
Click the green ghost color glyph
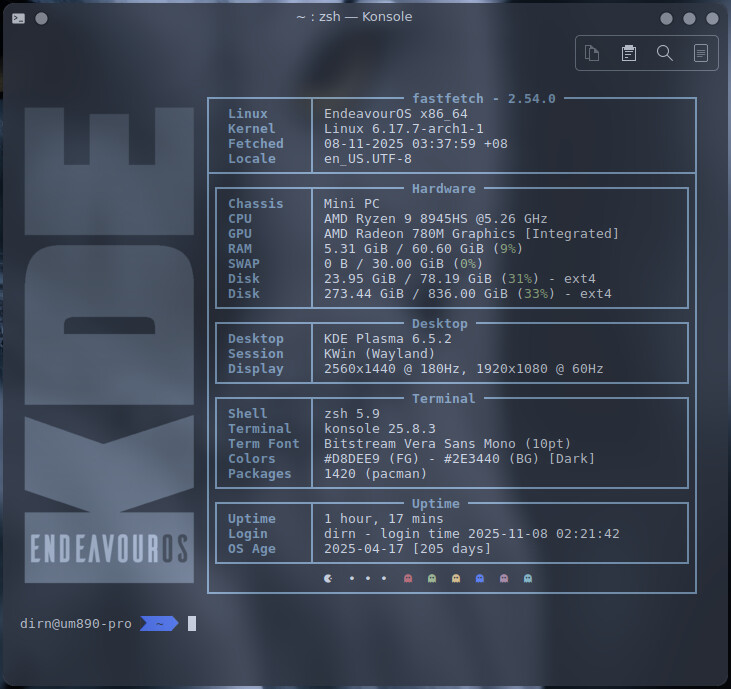pos(431,578)
